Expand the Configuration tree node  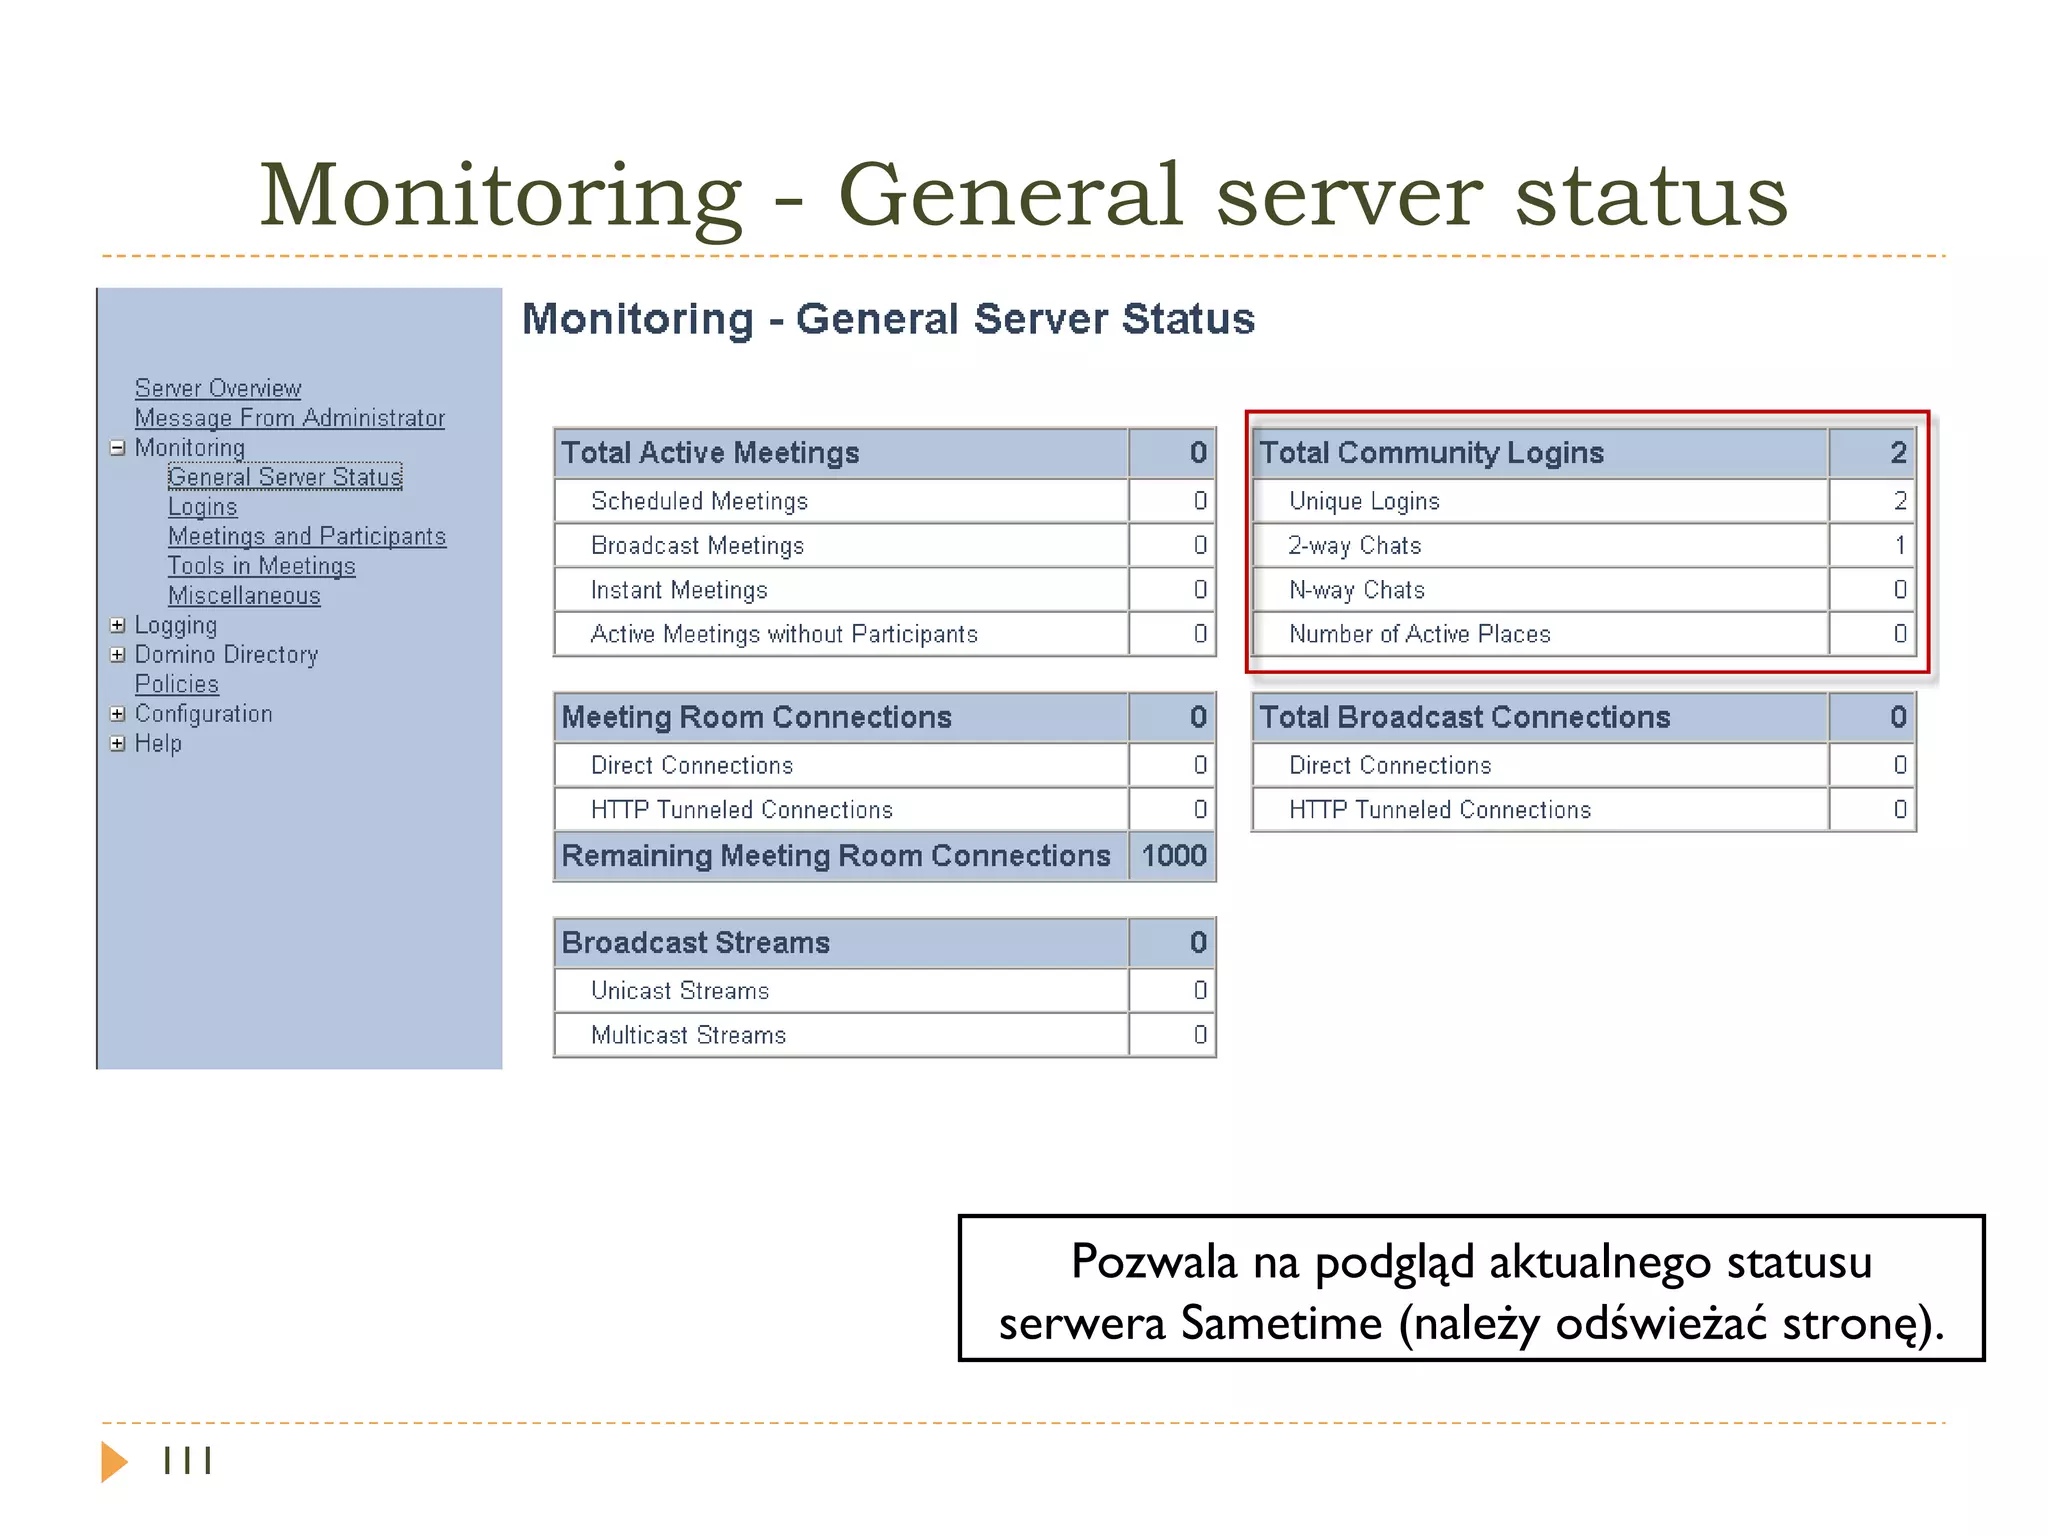pyautogui.click(x=118, y=714)
